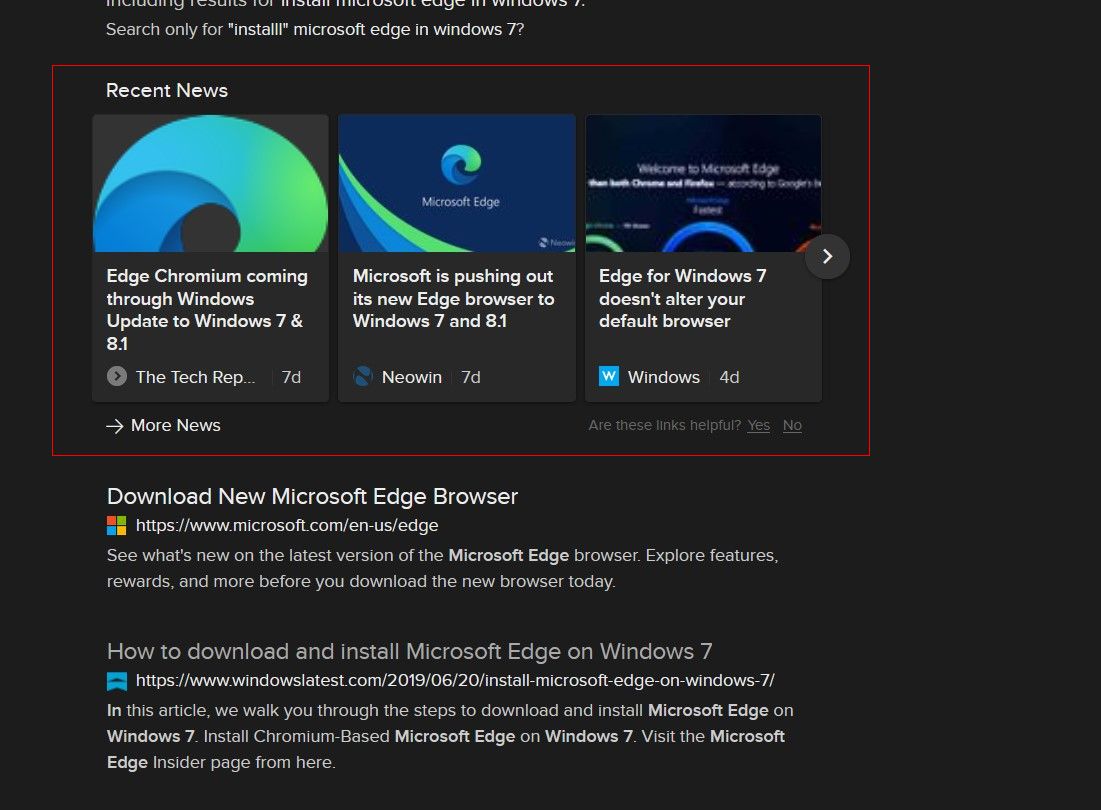Image resolution: width=1101 pixels, height=810 pixels.
Task: Open Download New Microsoft Edge Browser result
Action: (x=312, y=496)
